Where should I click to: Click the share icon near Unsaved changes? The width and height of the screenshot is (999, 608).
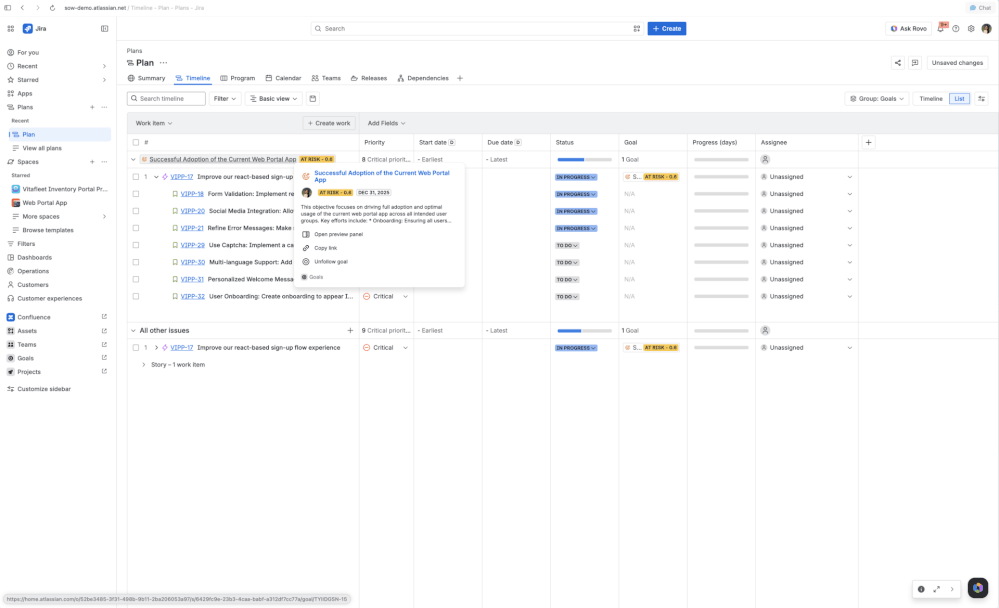pyautogui.click(x=898, y=62)
